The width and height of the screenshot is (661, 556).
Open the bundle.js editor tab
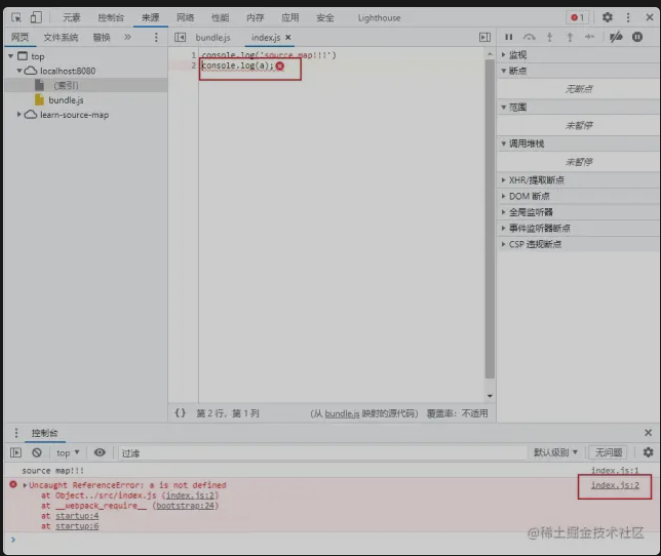pos(213,38)
